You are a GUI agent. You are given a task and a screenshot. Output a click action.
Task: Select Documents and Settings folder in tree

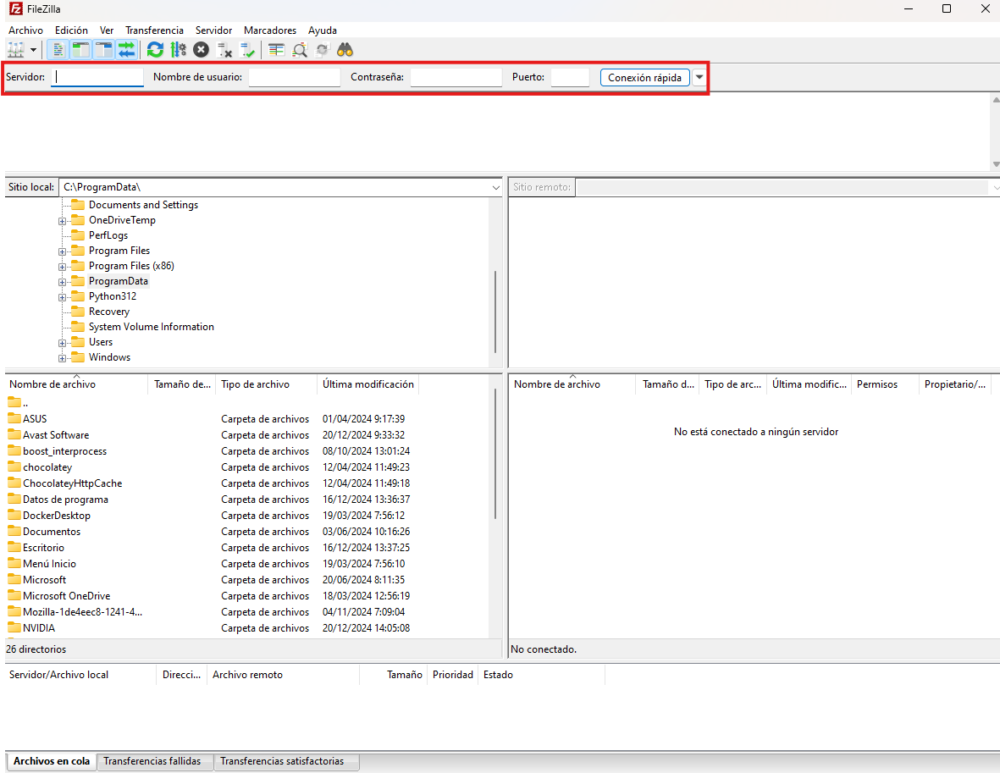pyautogui.click(x=143, y=205)
